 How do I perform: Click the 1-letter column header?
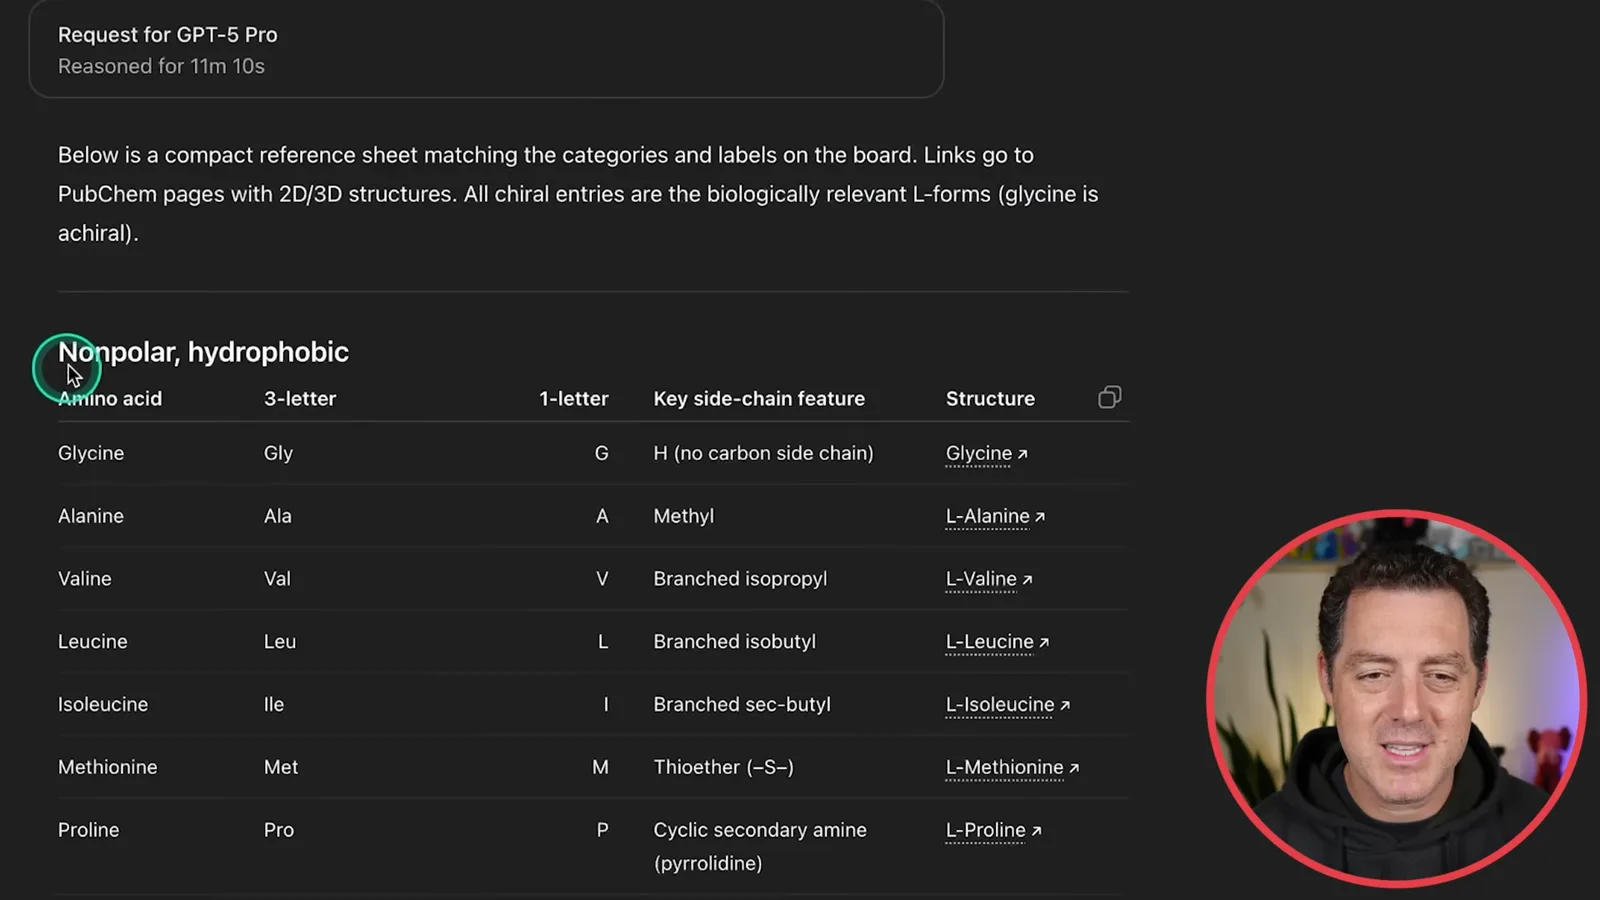(573, 398)
